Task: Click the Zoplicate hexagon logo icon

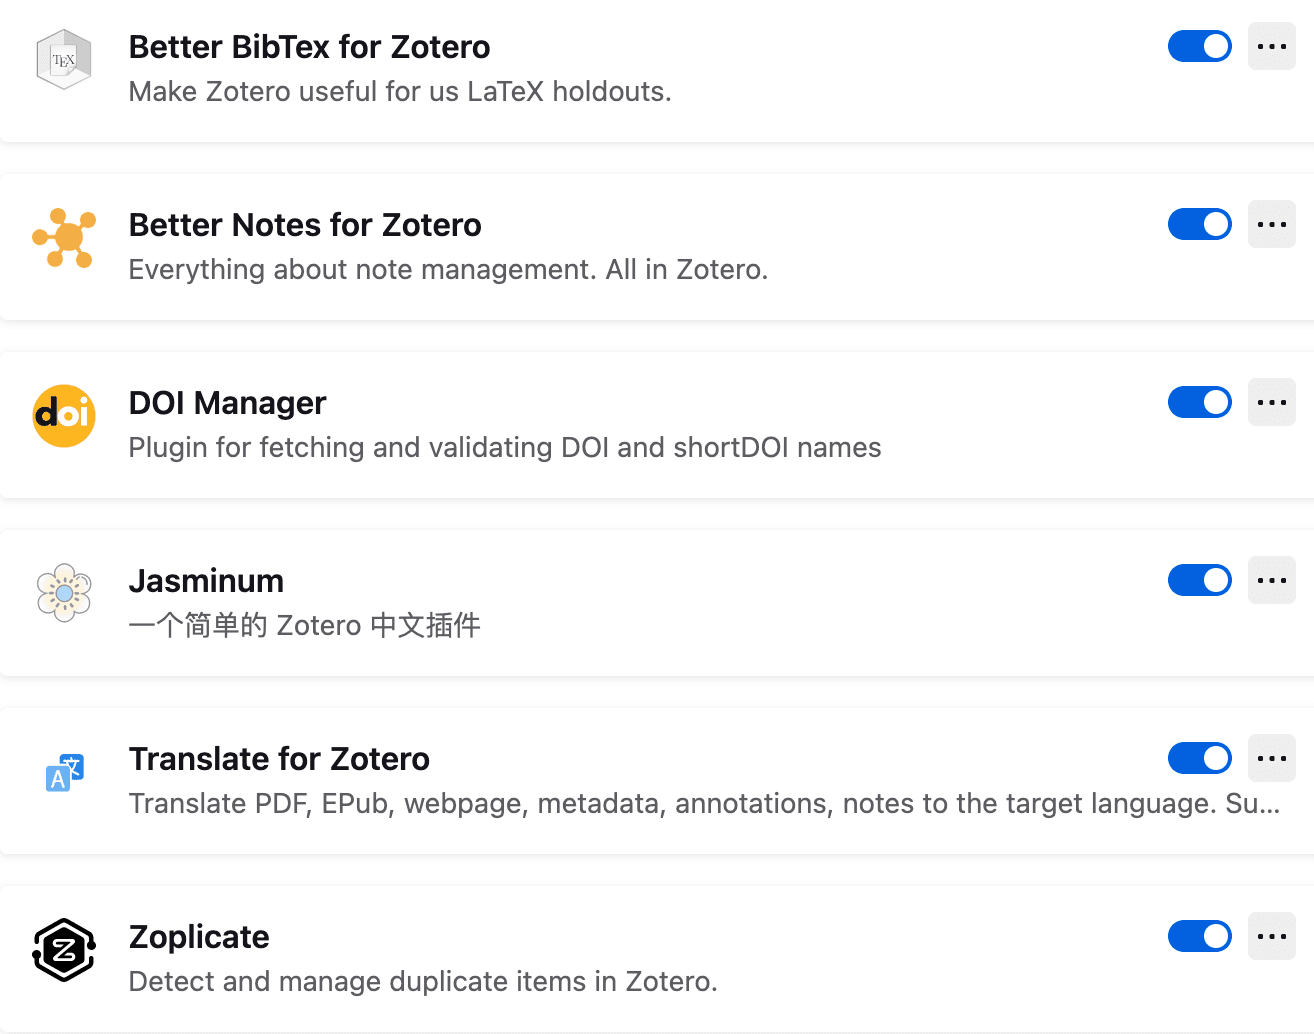Action: coord(64,950)
